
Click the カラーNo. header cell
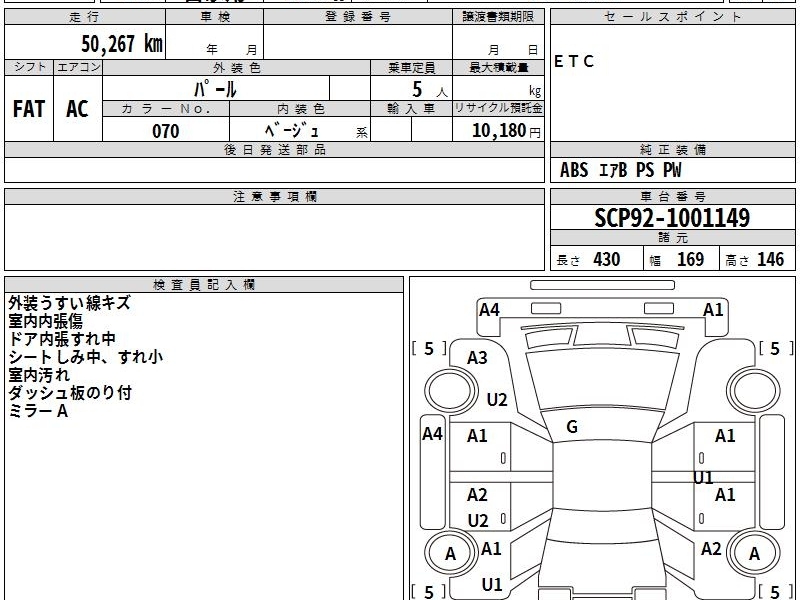coord(166,109)
